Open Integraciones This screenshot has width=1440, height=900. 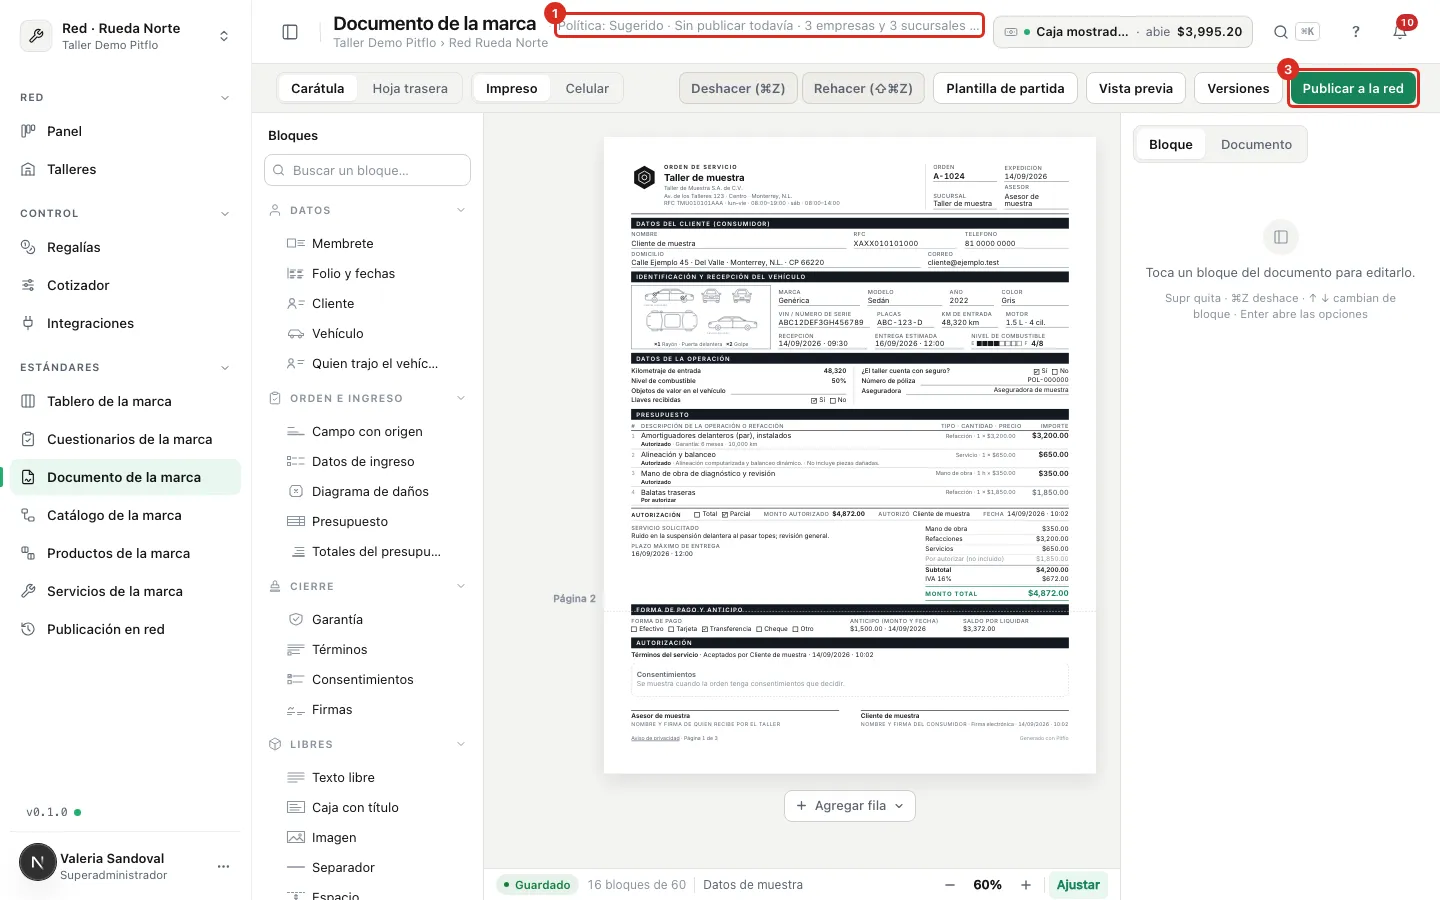pyautogui.click(x=126, y=323)
